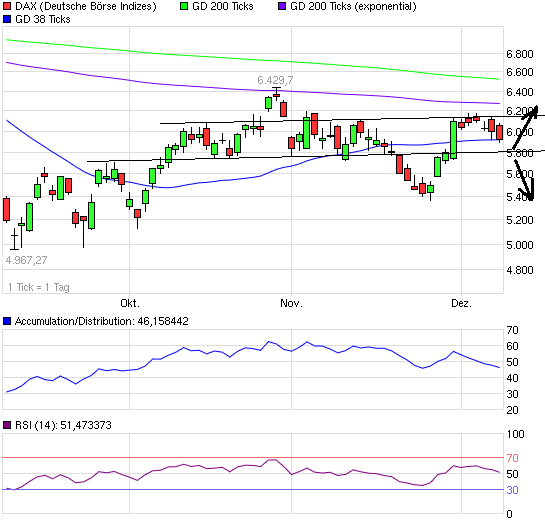Image resolution: width=545 pixels, height=522 pixels.
Task: Click the candlestick at the 6.429,7 high
Action: pyautogui.click(x=276, y=95)
